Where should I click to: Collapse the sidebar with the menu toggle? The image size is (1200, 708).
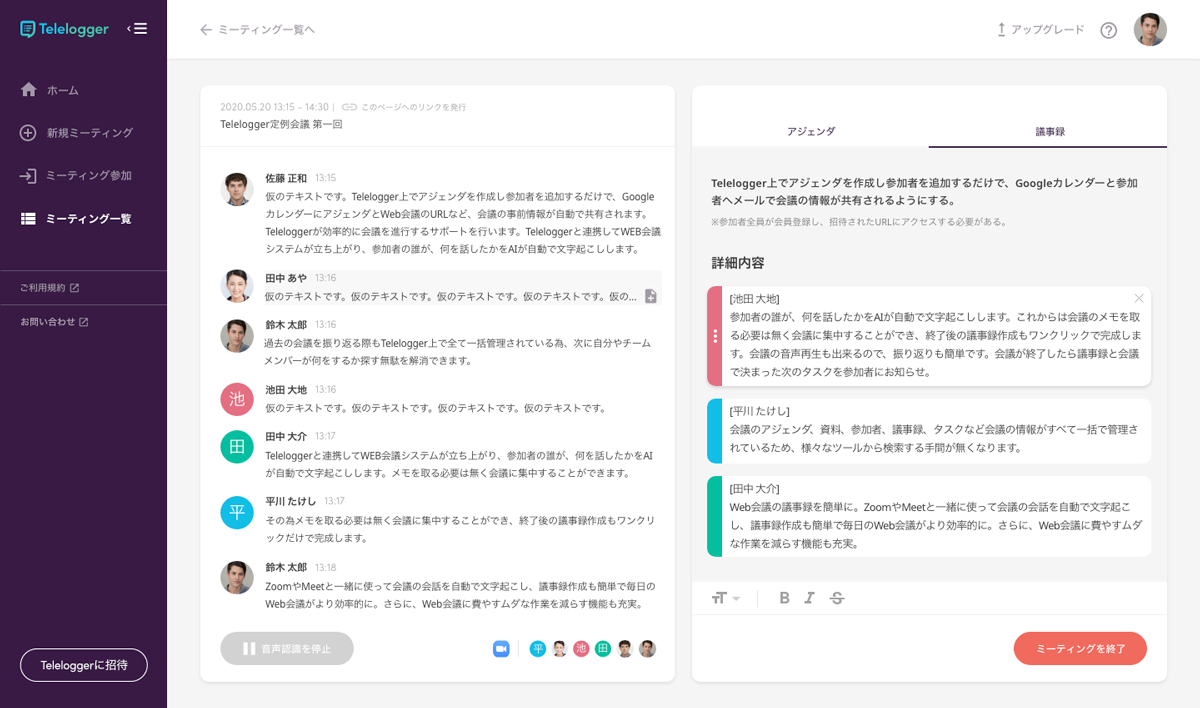click(137, 29)
